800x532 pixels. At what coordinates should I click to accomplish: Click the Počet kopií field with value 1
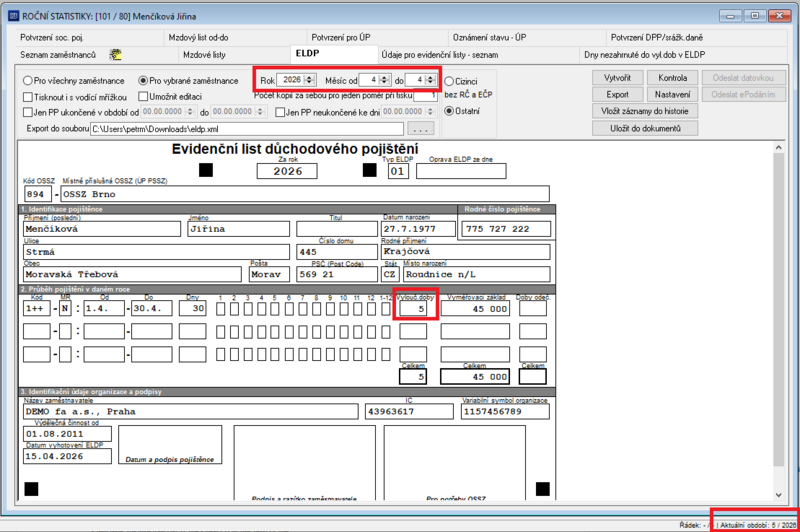pos(425,95)
